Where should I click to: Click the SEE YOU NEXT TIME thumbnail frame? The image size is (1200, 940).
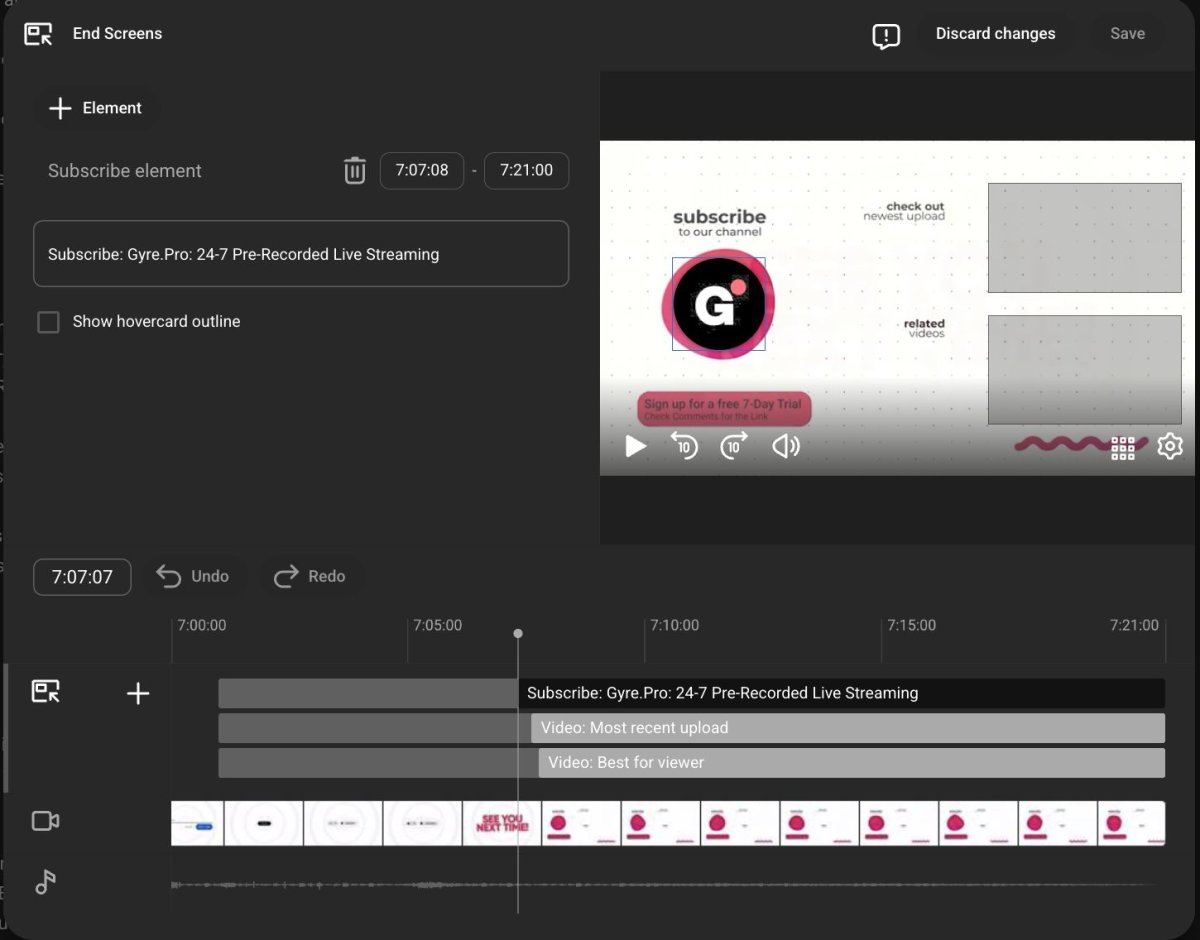502,823
